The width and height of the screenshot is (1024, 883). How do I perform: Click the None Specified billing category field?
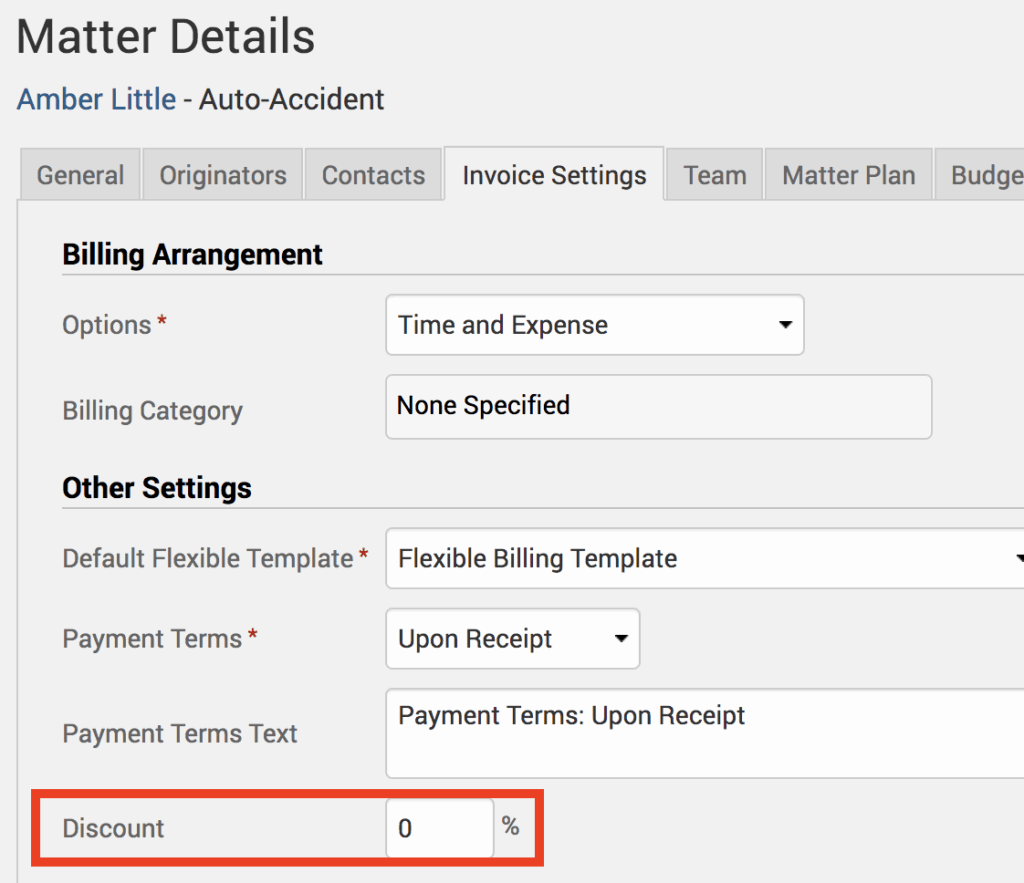tap(658, 407)
